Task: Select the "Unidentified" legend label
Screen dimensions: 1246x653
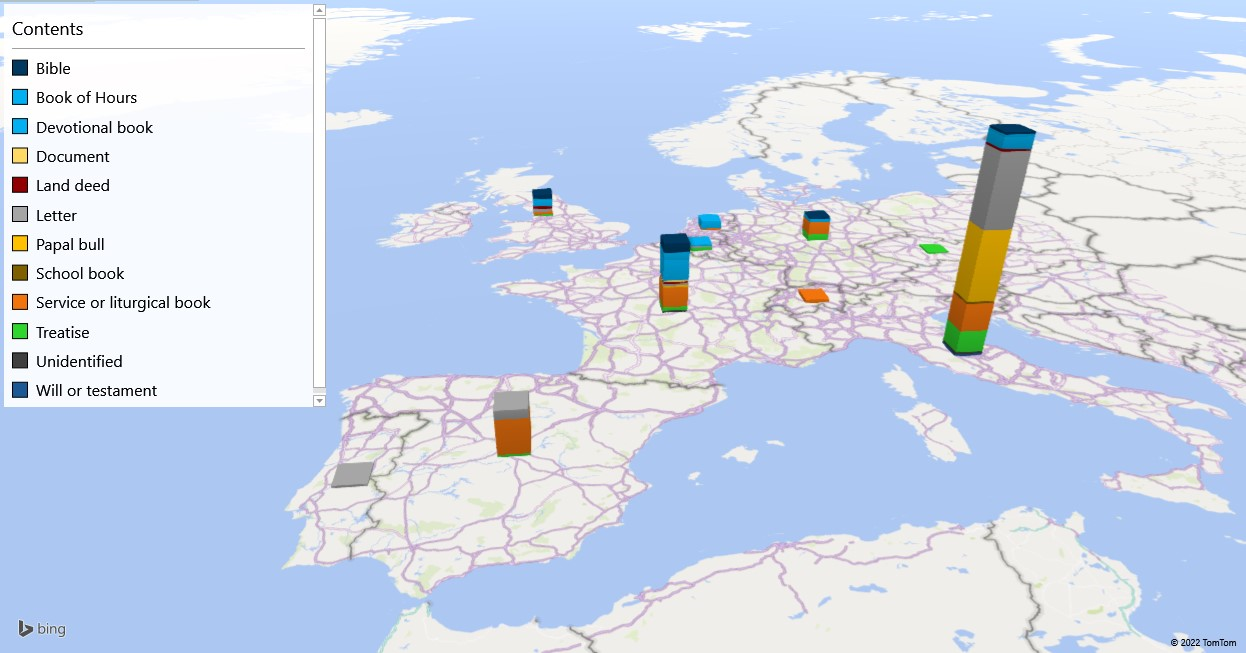Action: (79, 361)
